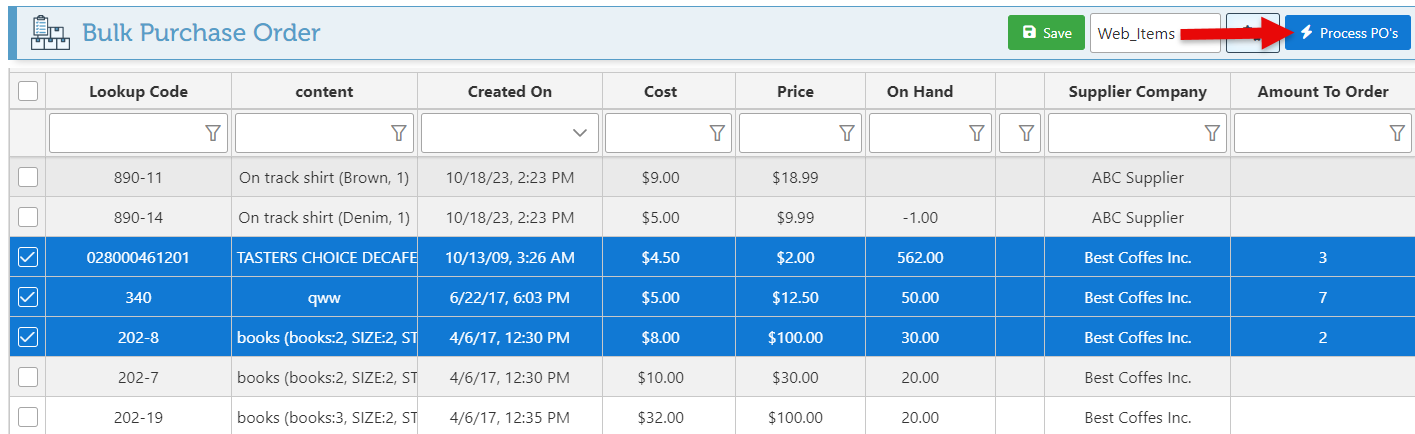Uncheck the row 340 checkbox
This screenshot has height=434, width=1415.
(28, 297)
